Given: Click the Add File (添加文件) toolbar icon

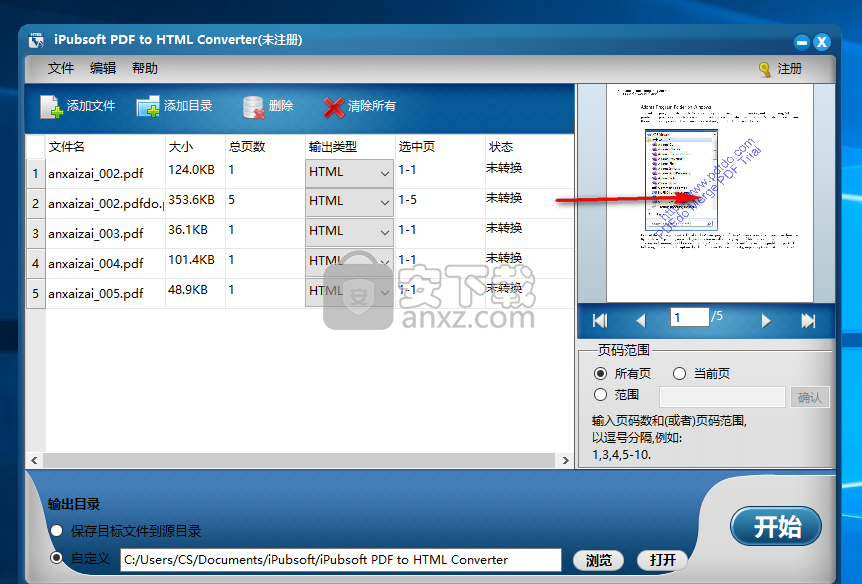Looking at the screenshot, I should coord(52,107).
